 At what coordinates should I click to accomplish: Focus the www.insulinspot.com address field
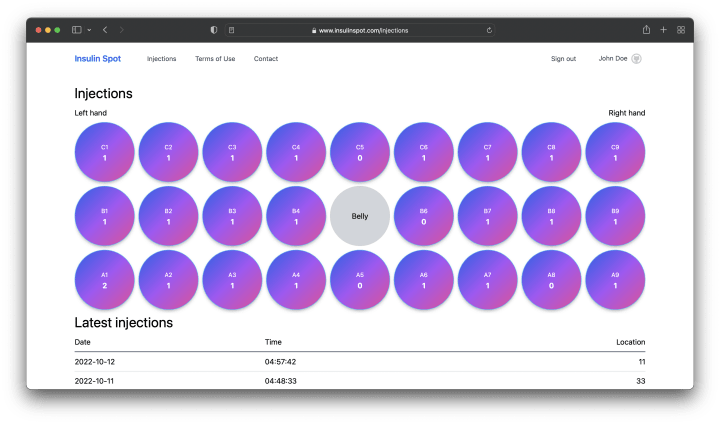pos(360,30)
